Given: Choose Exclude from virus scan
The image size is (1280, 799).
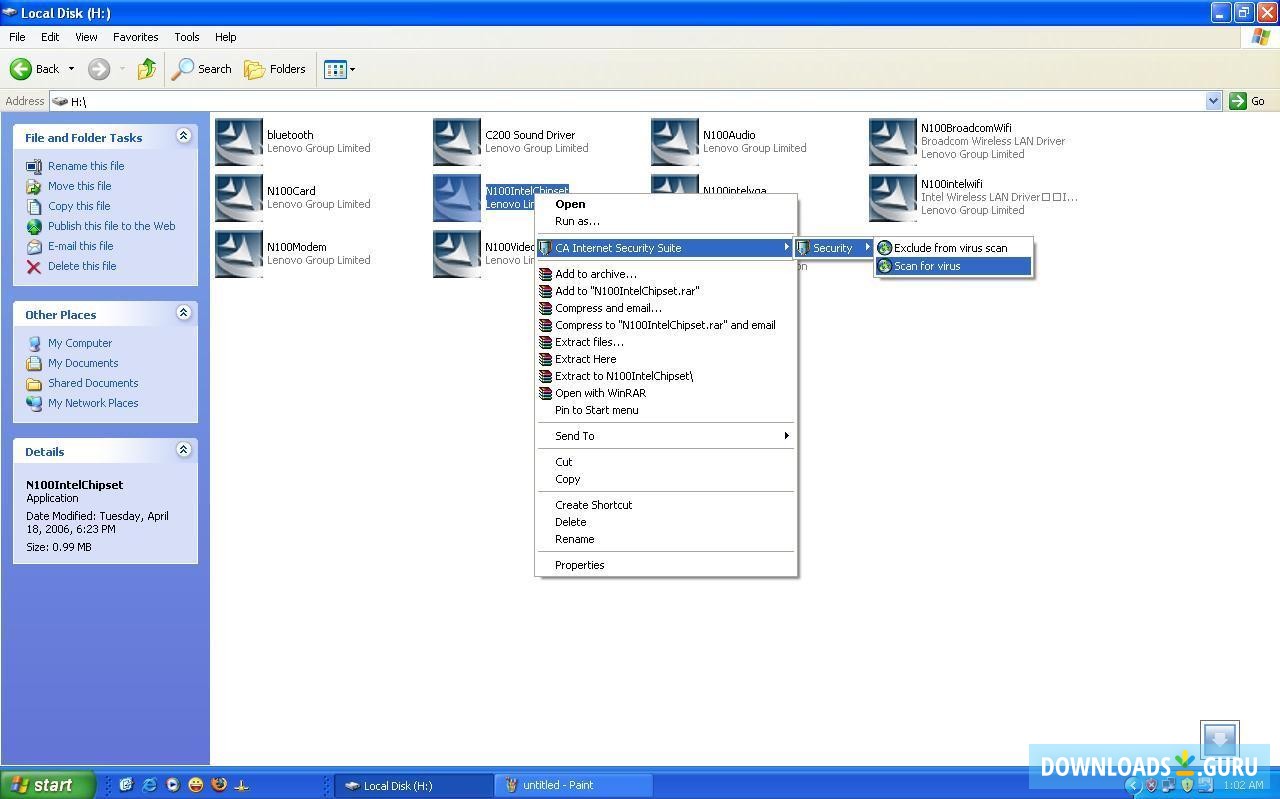Looking at the screenshot, I should 953,248.
